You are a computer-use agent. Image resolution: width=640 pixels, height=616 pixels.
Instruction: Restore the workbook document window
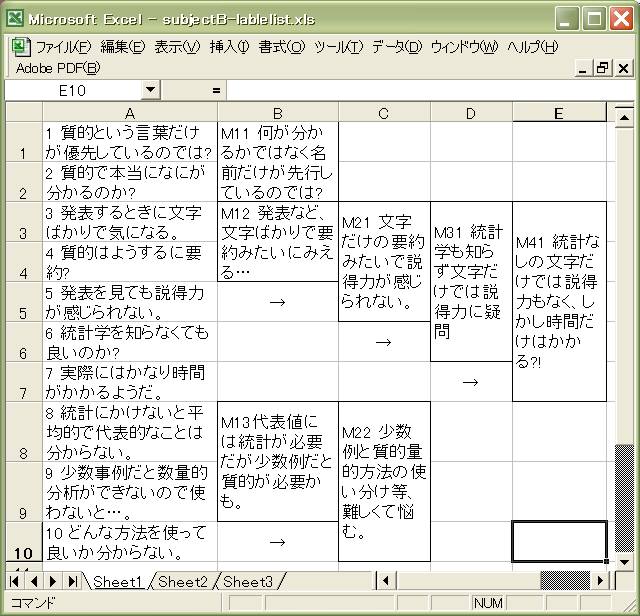[x=602, y=68]
